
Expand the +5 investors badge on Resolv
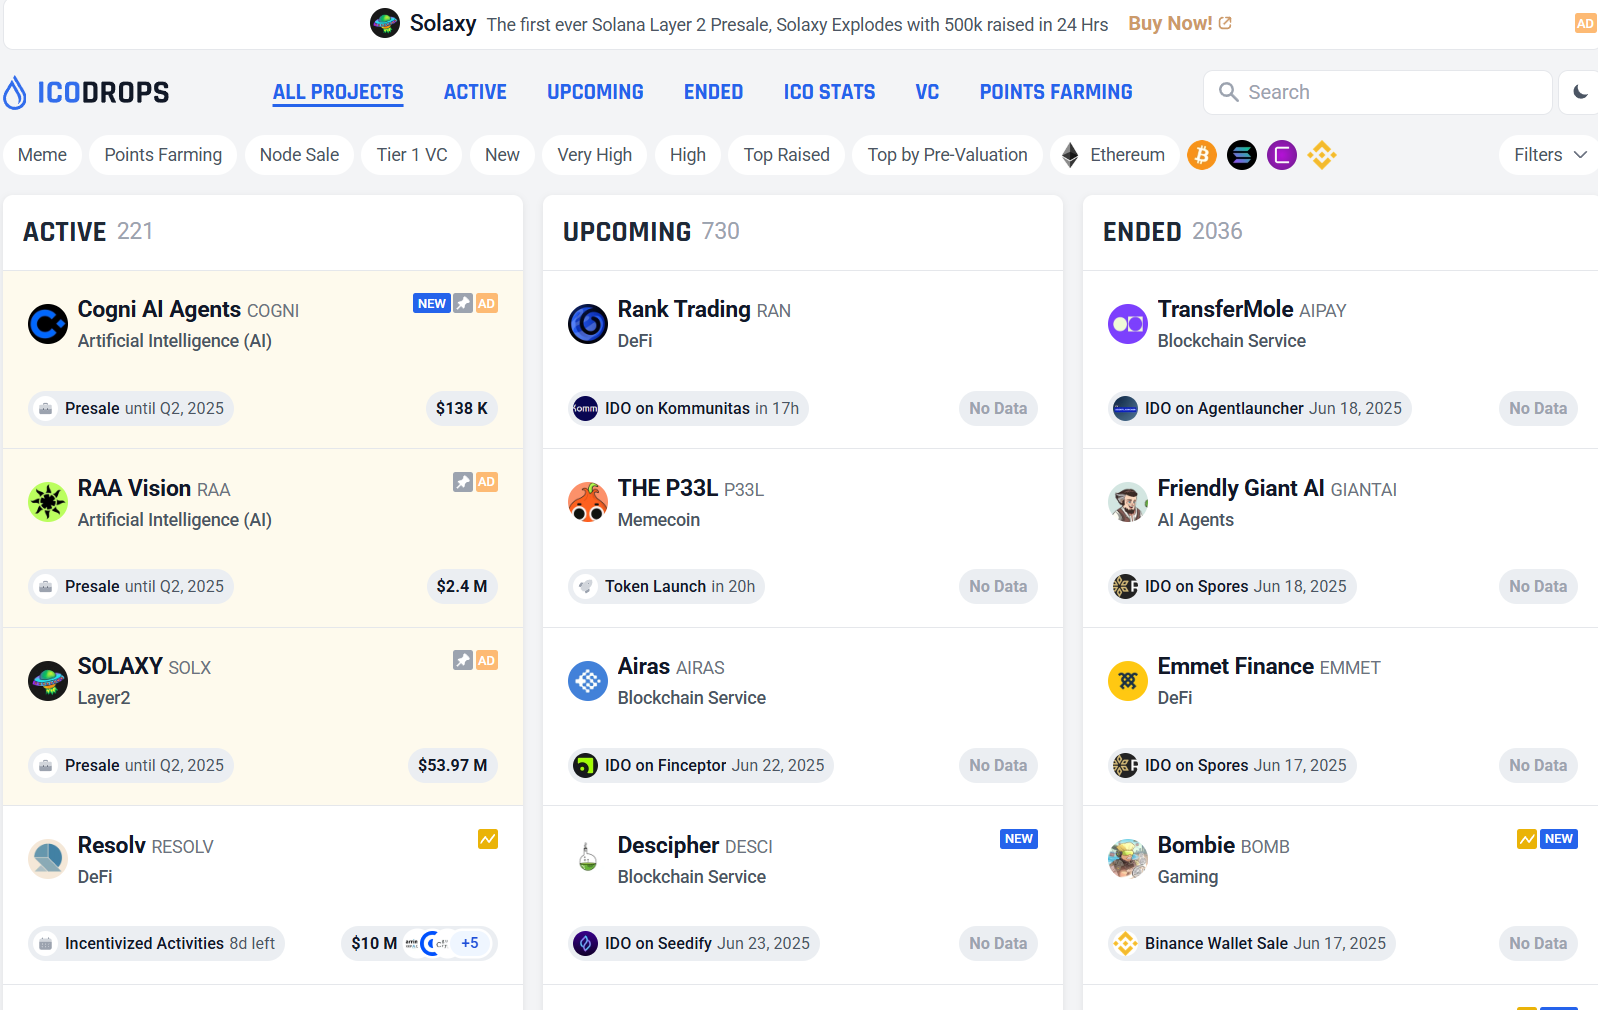(469, 943)
